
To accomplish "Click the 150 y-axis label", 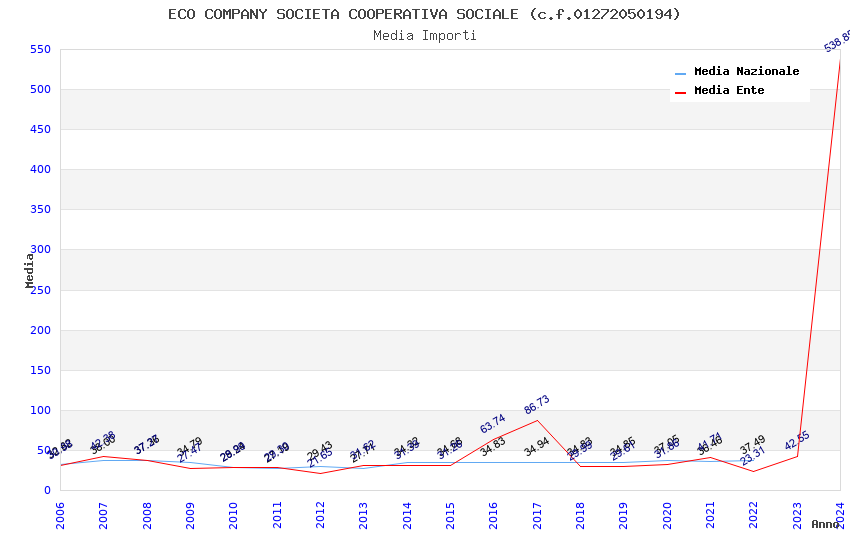I will [x=40, y=371].
